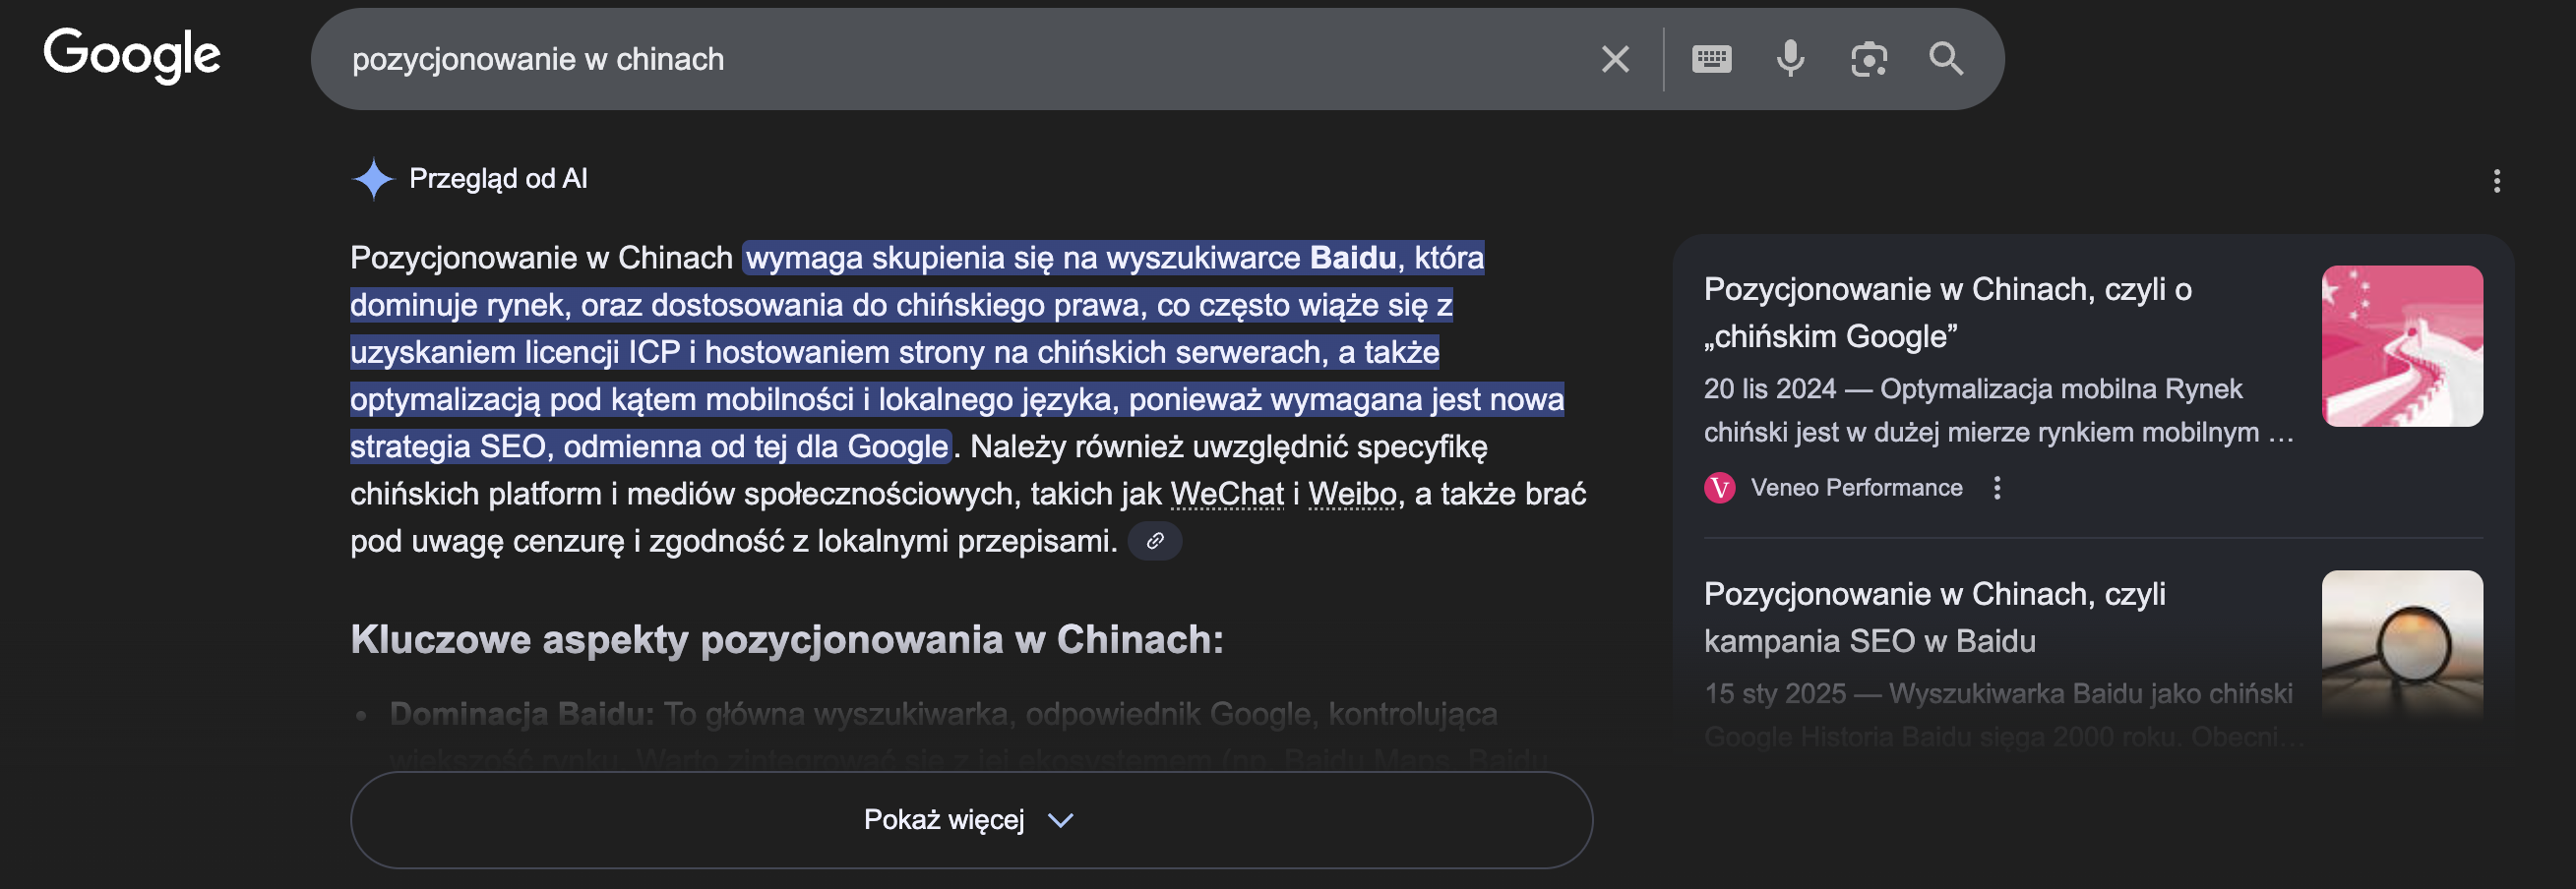Open Veneo Performance source three-dot menu
2576x889 pixels.
tap(1997, 488)
